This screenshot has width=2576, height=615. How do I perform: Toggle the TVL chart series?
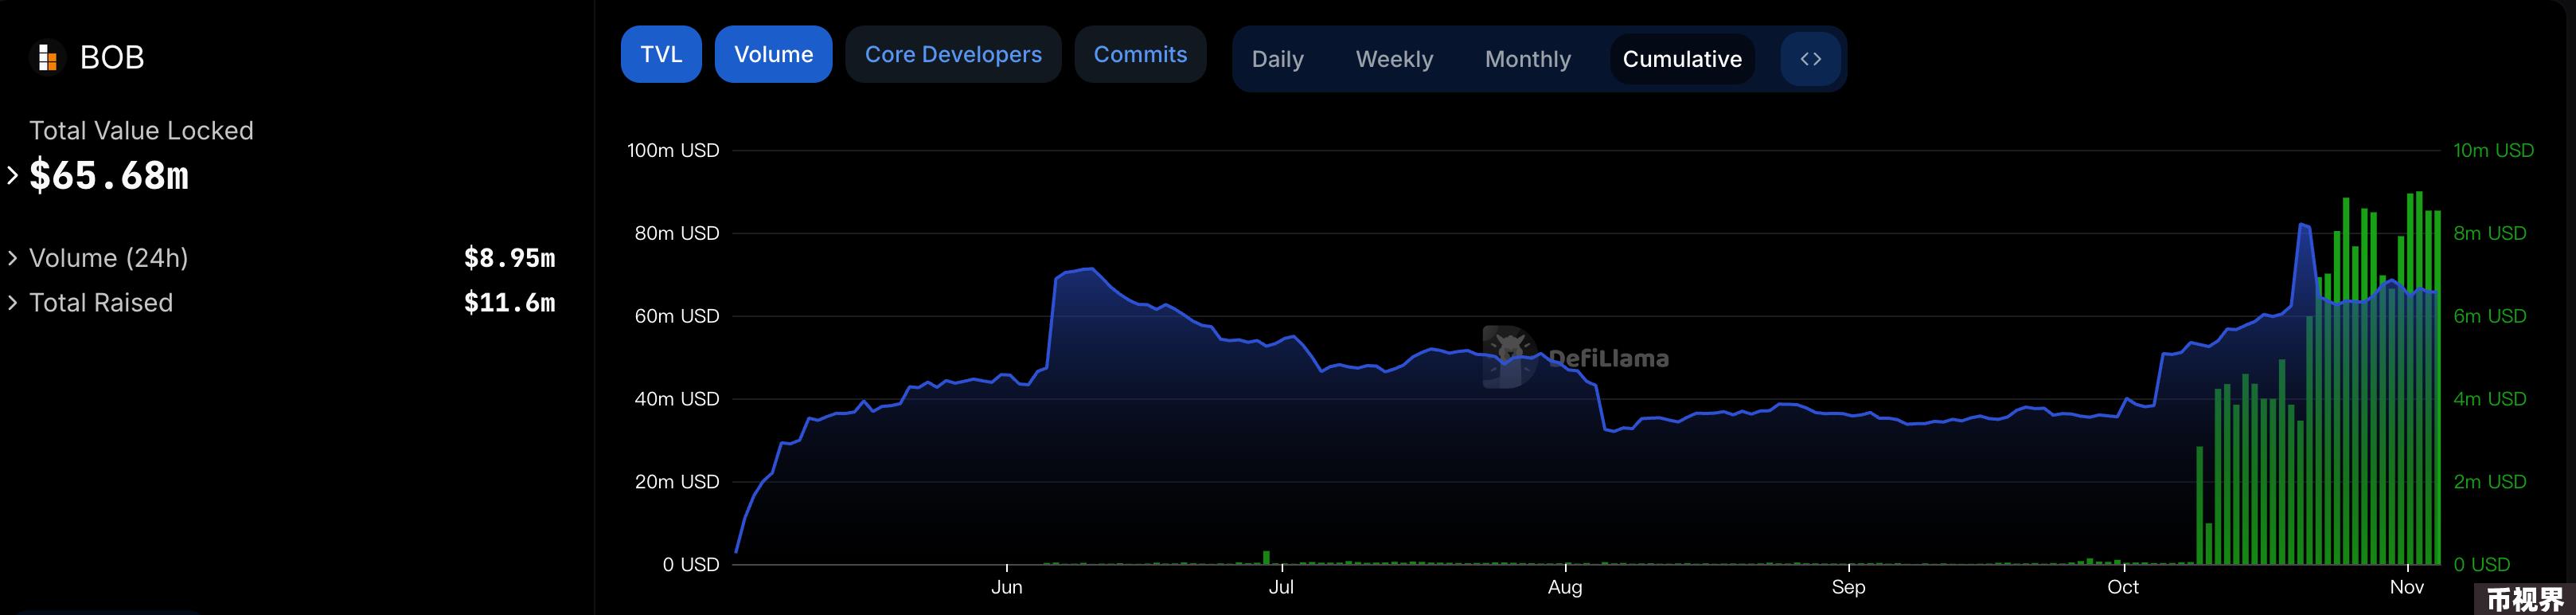pos(661,54)
